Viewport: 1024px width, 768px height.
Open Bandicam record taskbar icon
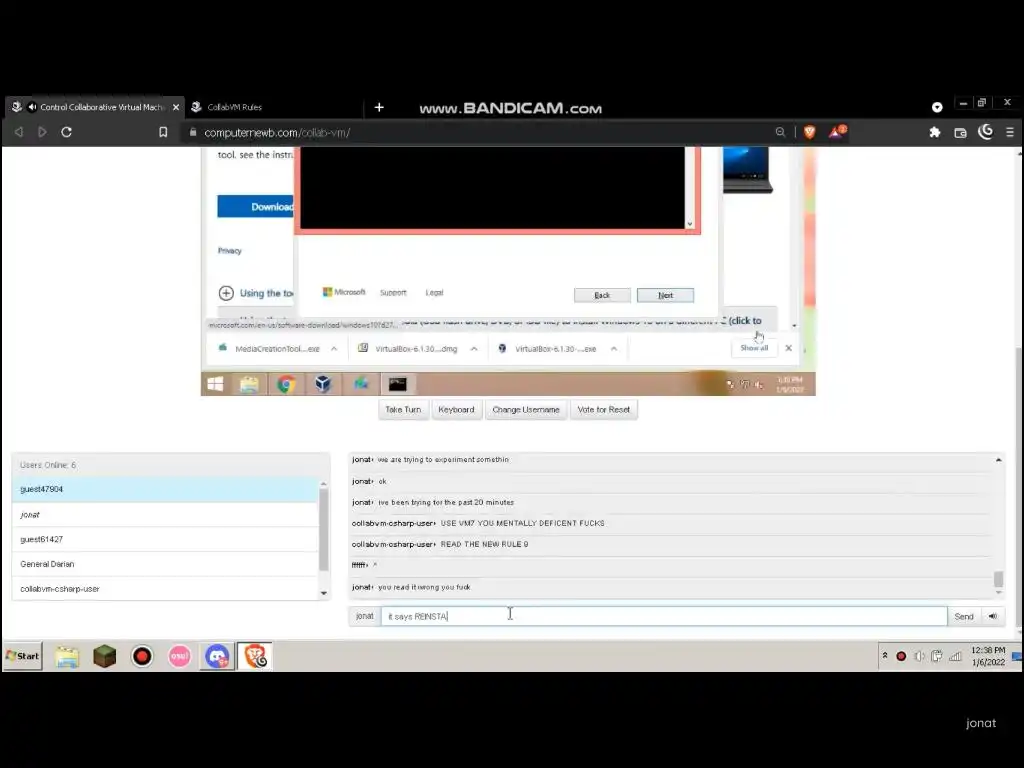[142, 656]
